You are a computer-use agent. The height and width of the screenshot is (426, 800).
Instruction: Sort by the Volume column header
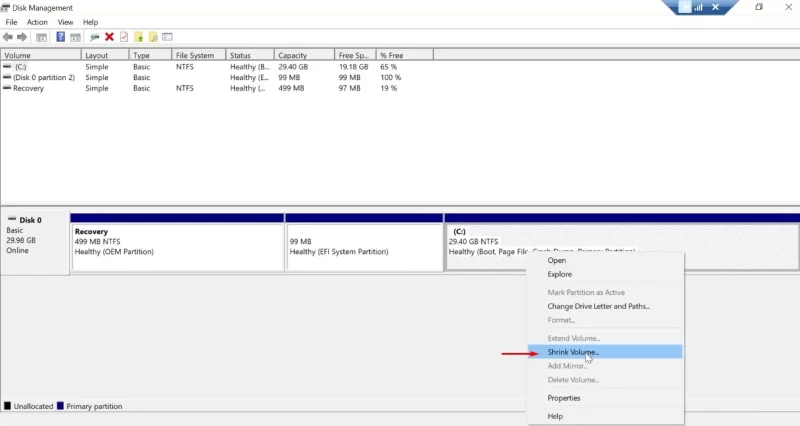[x=41, y=55]
